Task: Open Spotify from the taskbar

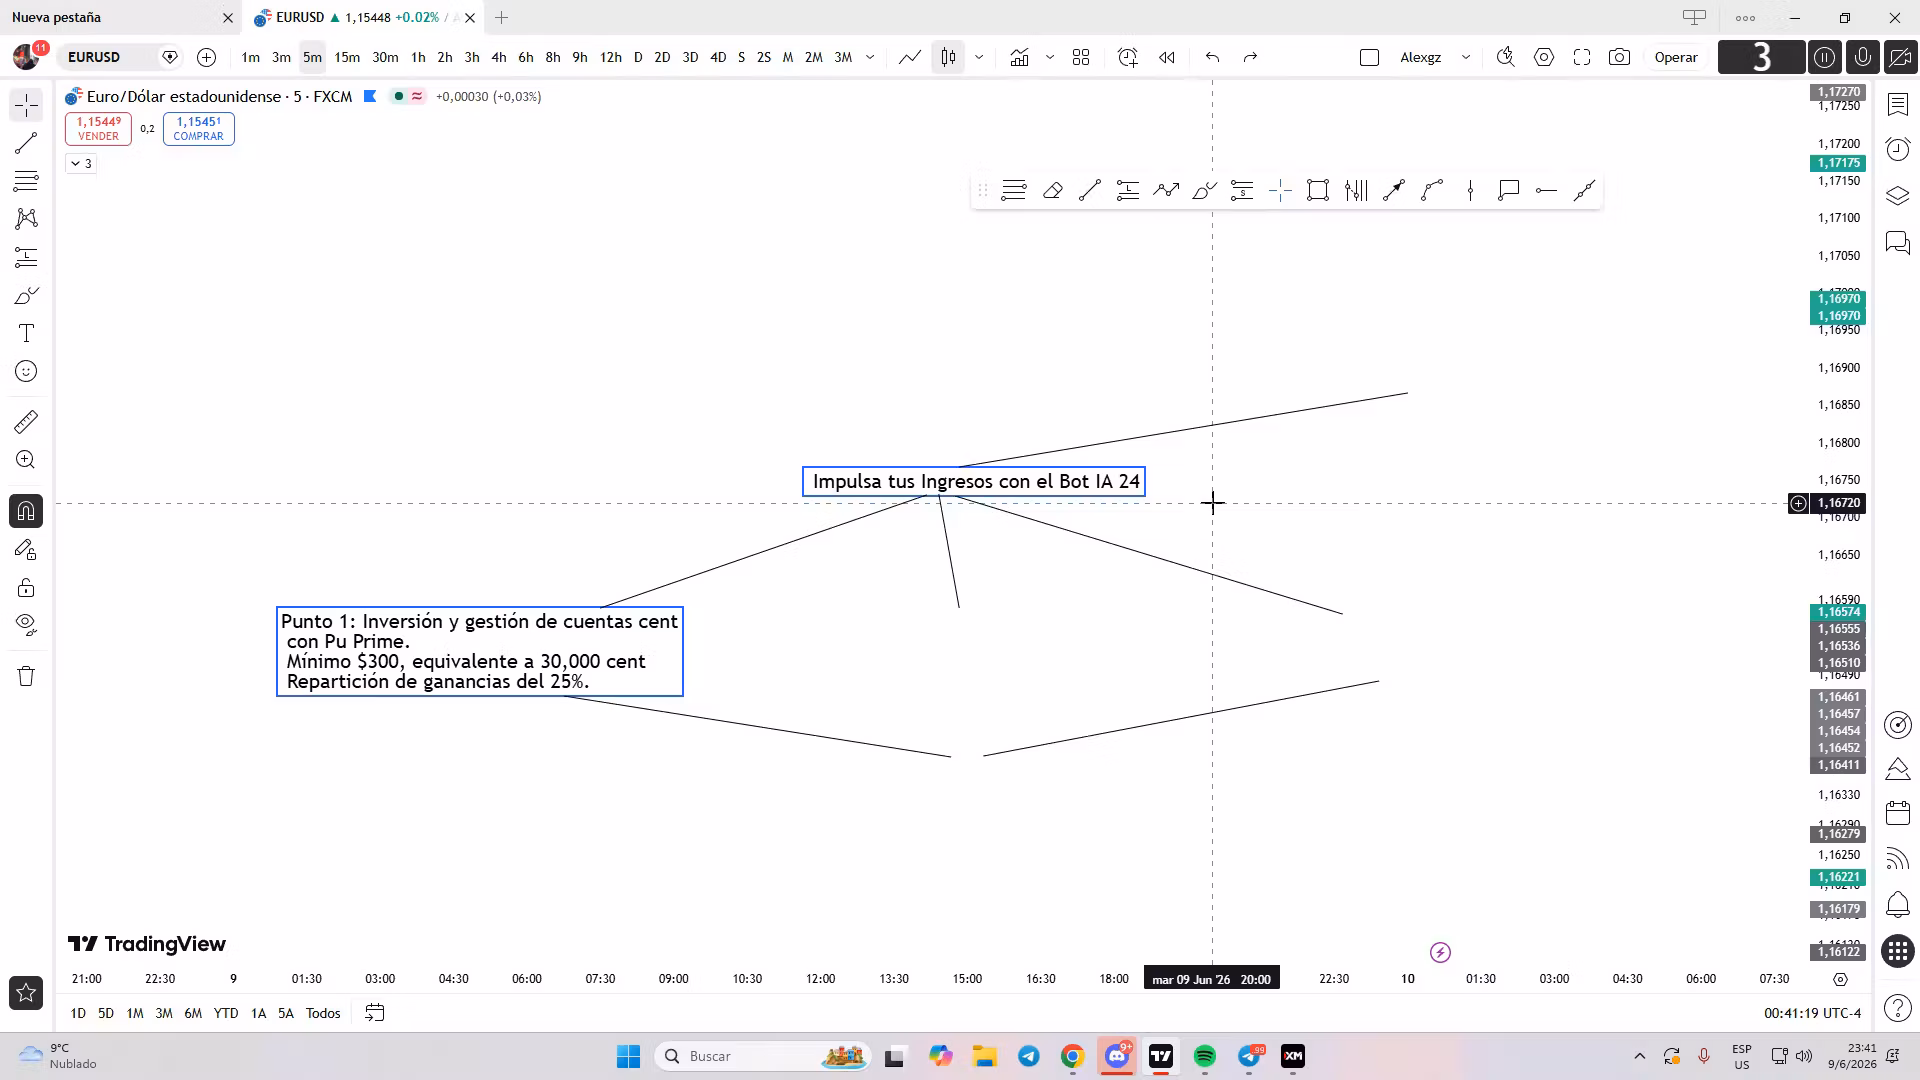Action: [1204, 1056]
